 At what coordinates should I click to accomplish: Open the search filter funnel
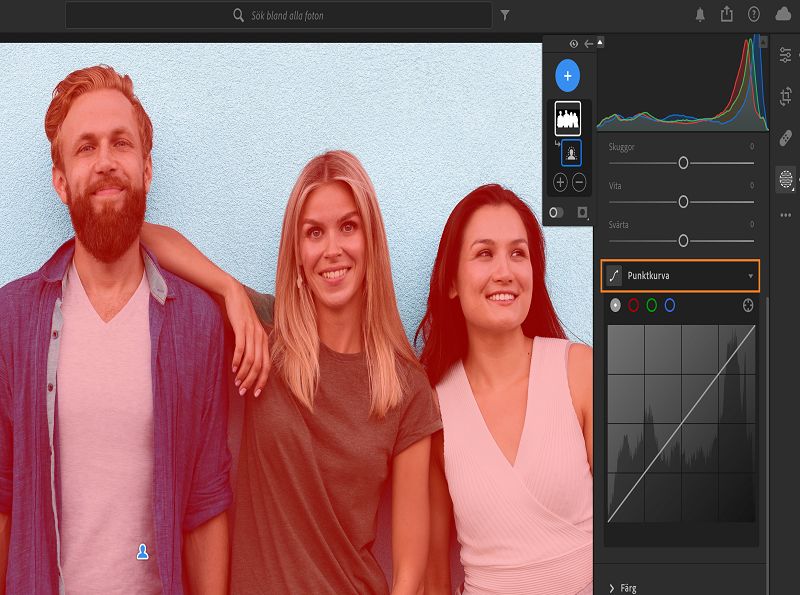(x=505, y=15)
